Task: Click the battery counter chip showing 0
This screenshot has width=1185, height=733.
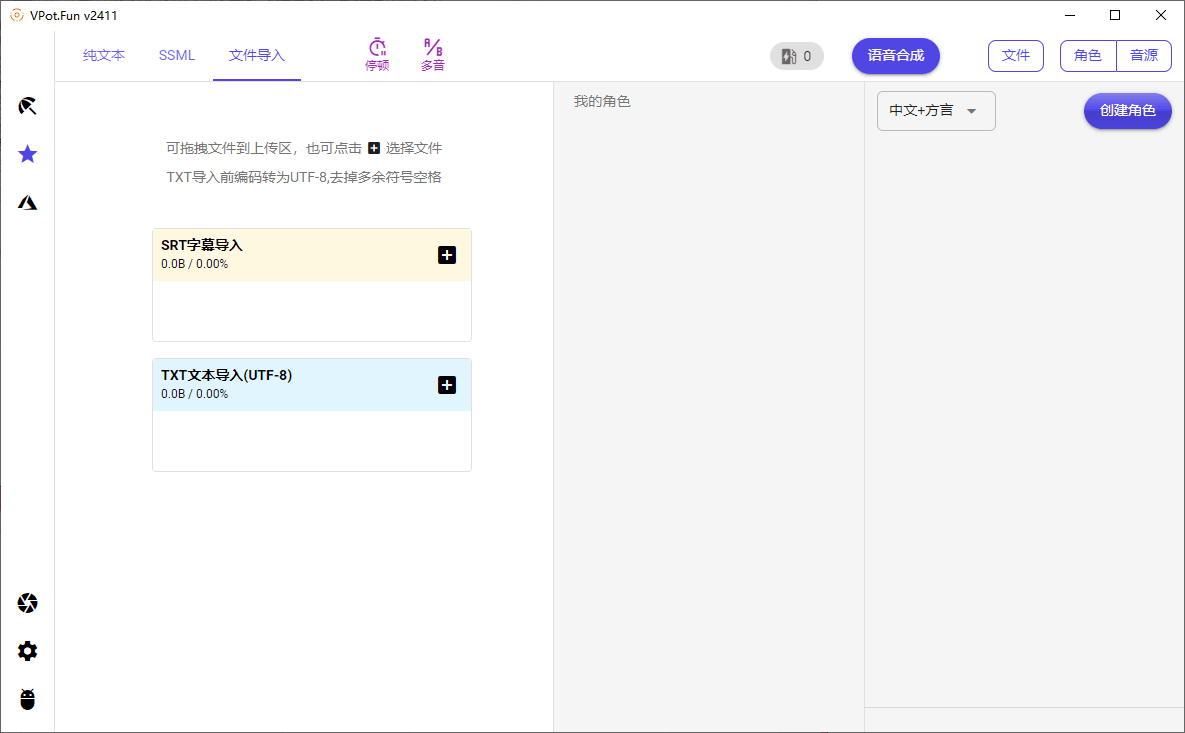Action: point(797,56)
